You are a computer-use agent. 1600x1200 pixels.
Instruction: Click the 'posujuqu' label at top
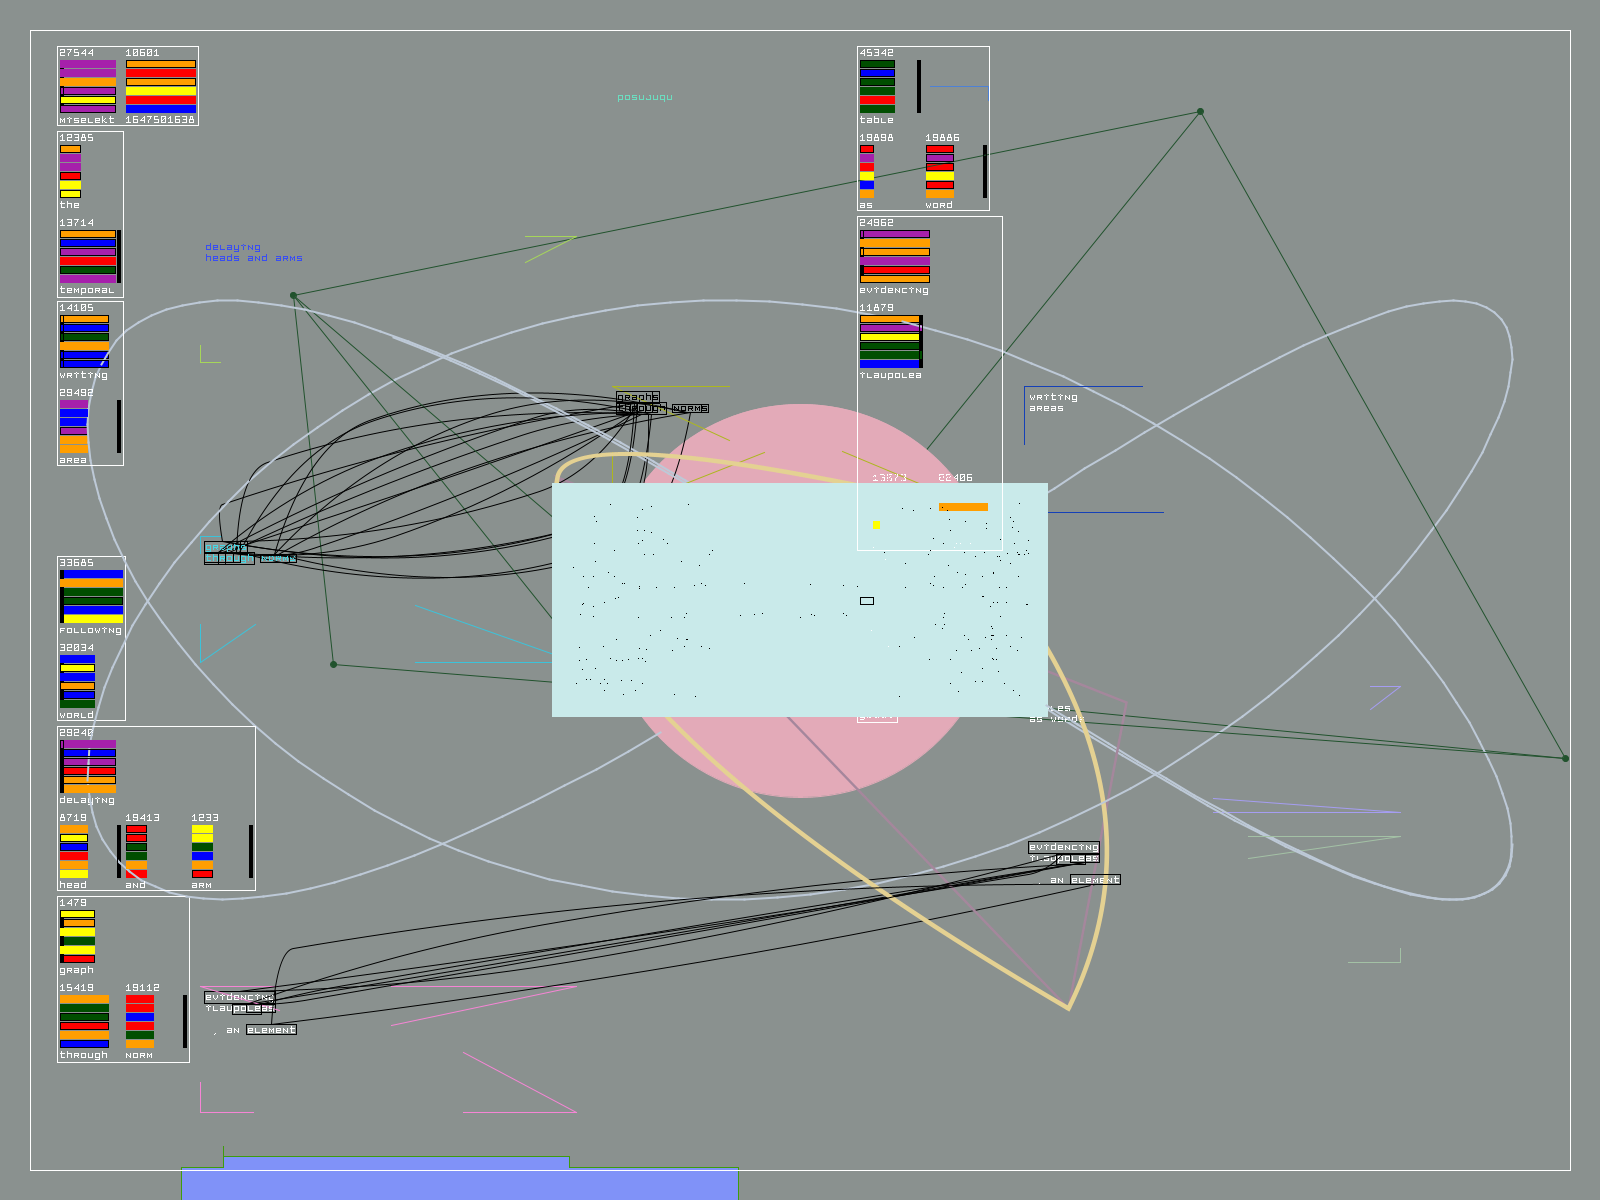click(644, 97)
